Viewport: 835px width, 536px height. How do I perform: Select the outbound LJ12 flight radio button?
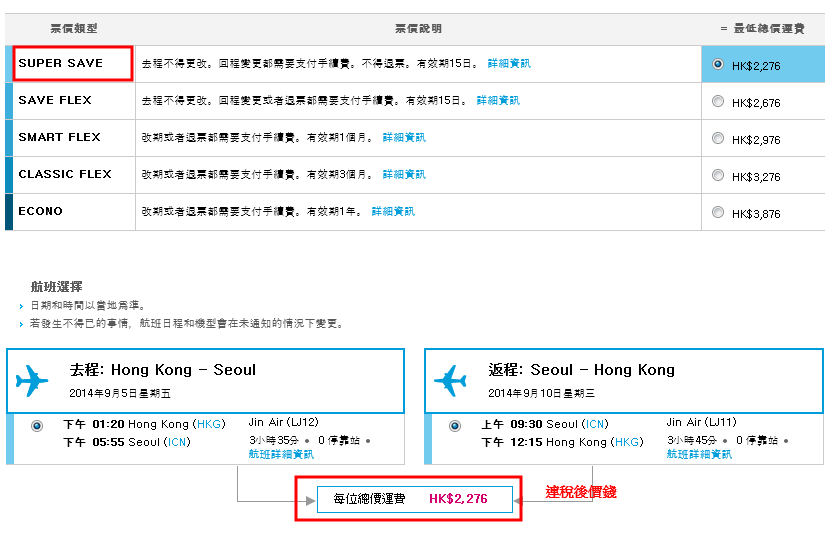click(x=37, y=425)
